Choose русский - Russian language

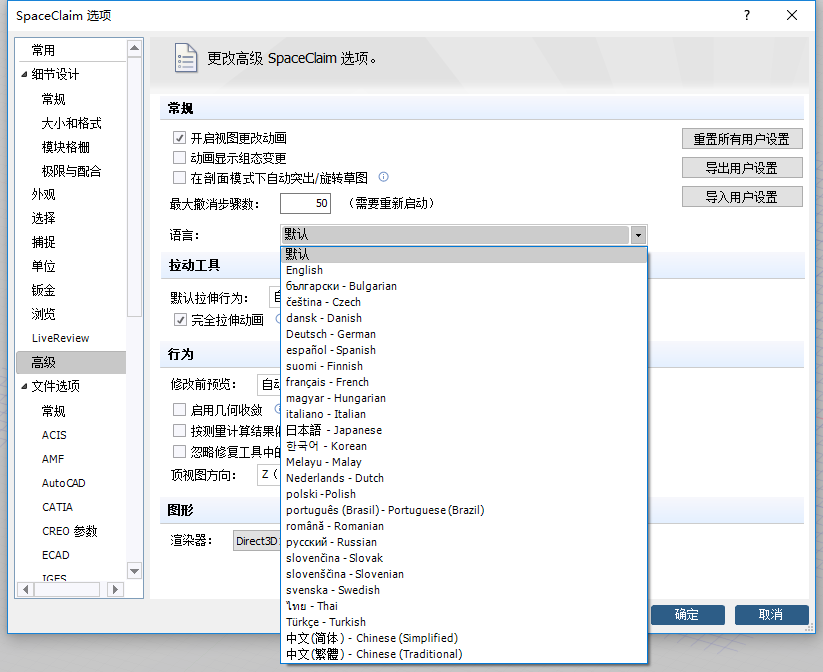pos(464,542)
